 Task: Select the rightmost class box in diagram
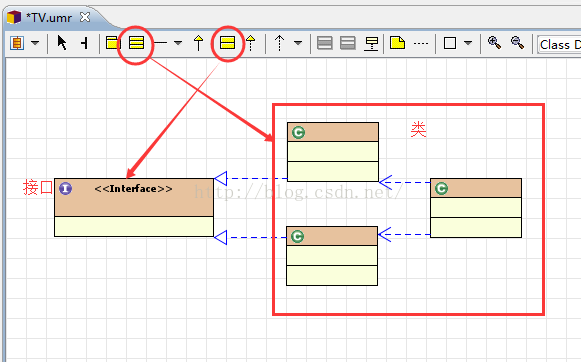point(476,208)
